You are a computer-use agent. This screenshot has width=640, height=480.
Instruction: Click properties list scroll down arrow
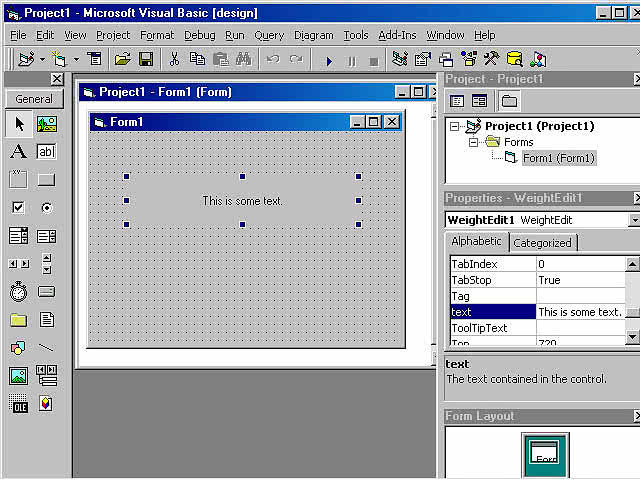(632, 337)
